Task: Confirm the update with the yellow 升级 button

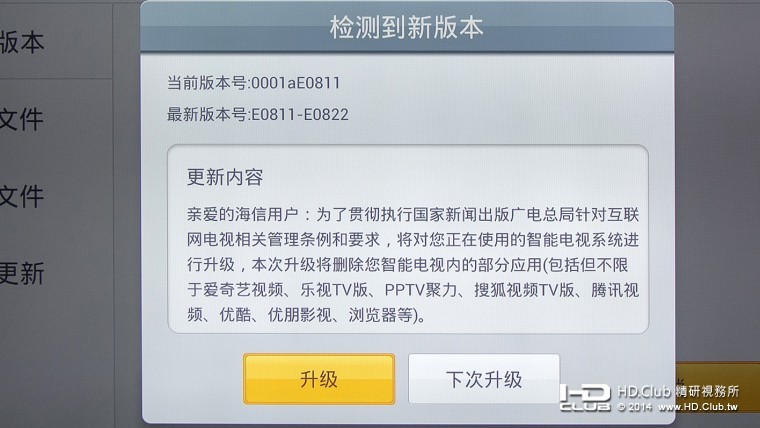Action: (x=319, y=379)
